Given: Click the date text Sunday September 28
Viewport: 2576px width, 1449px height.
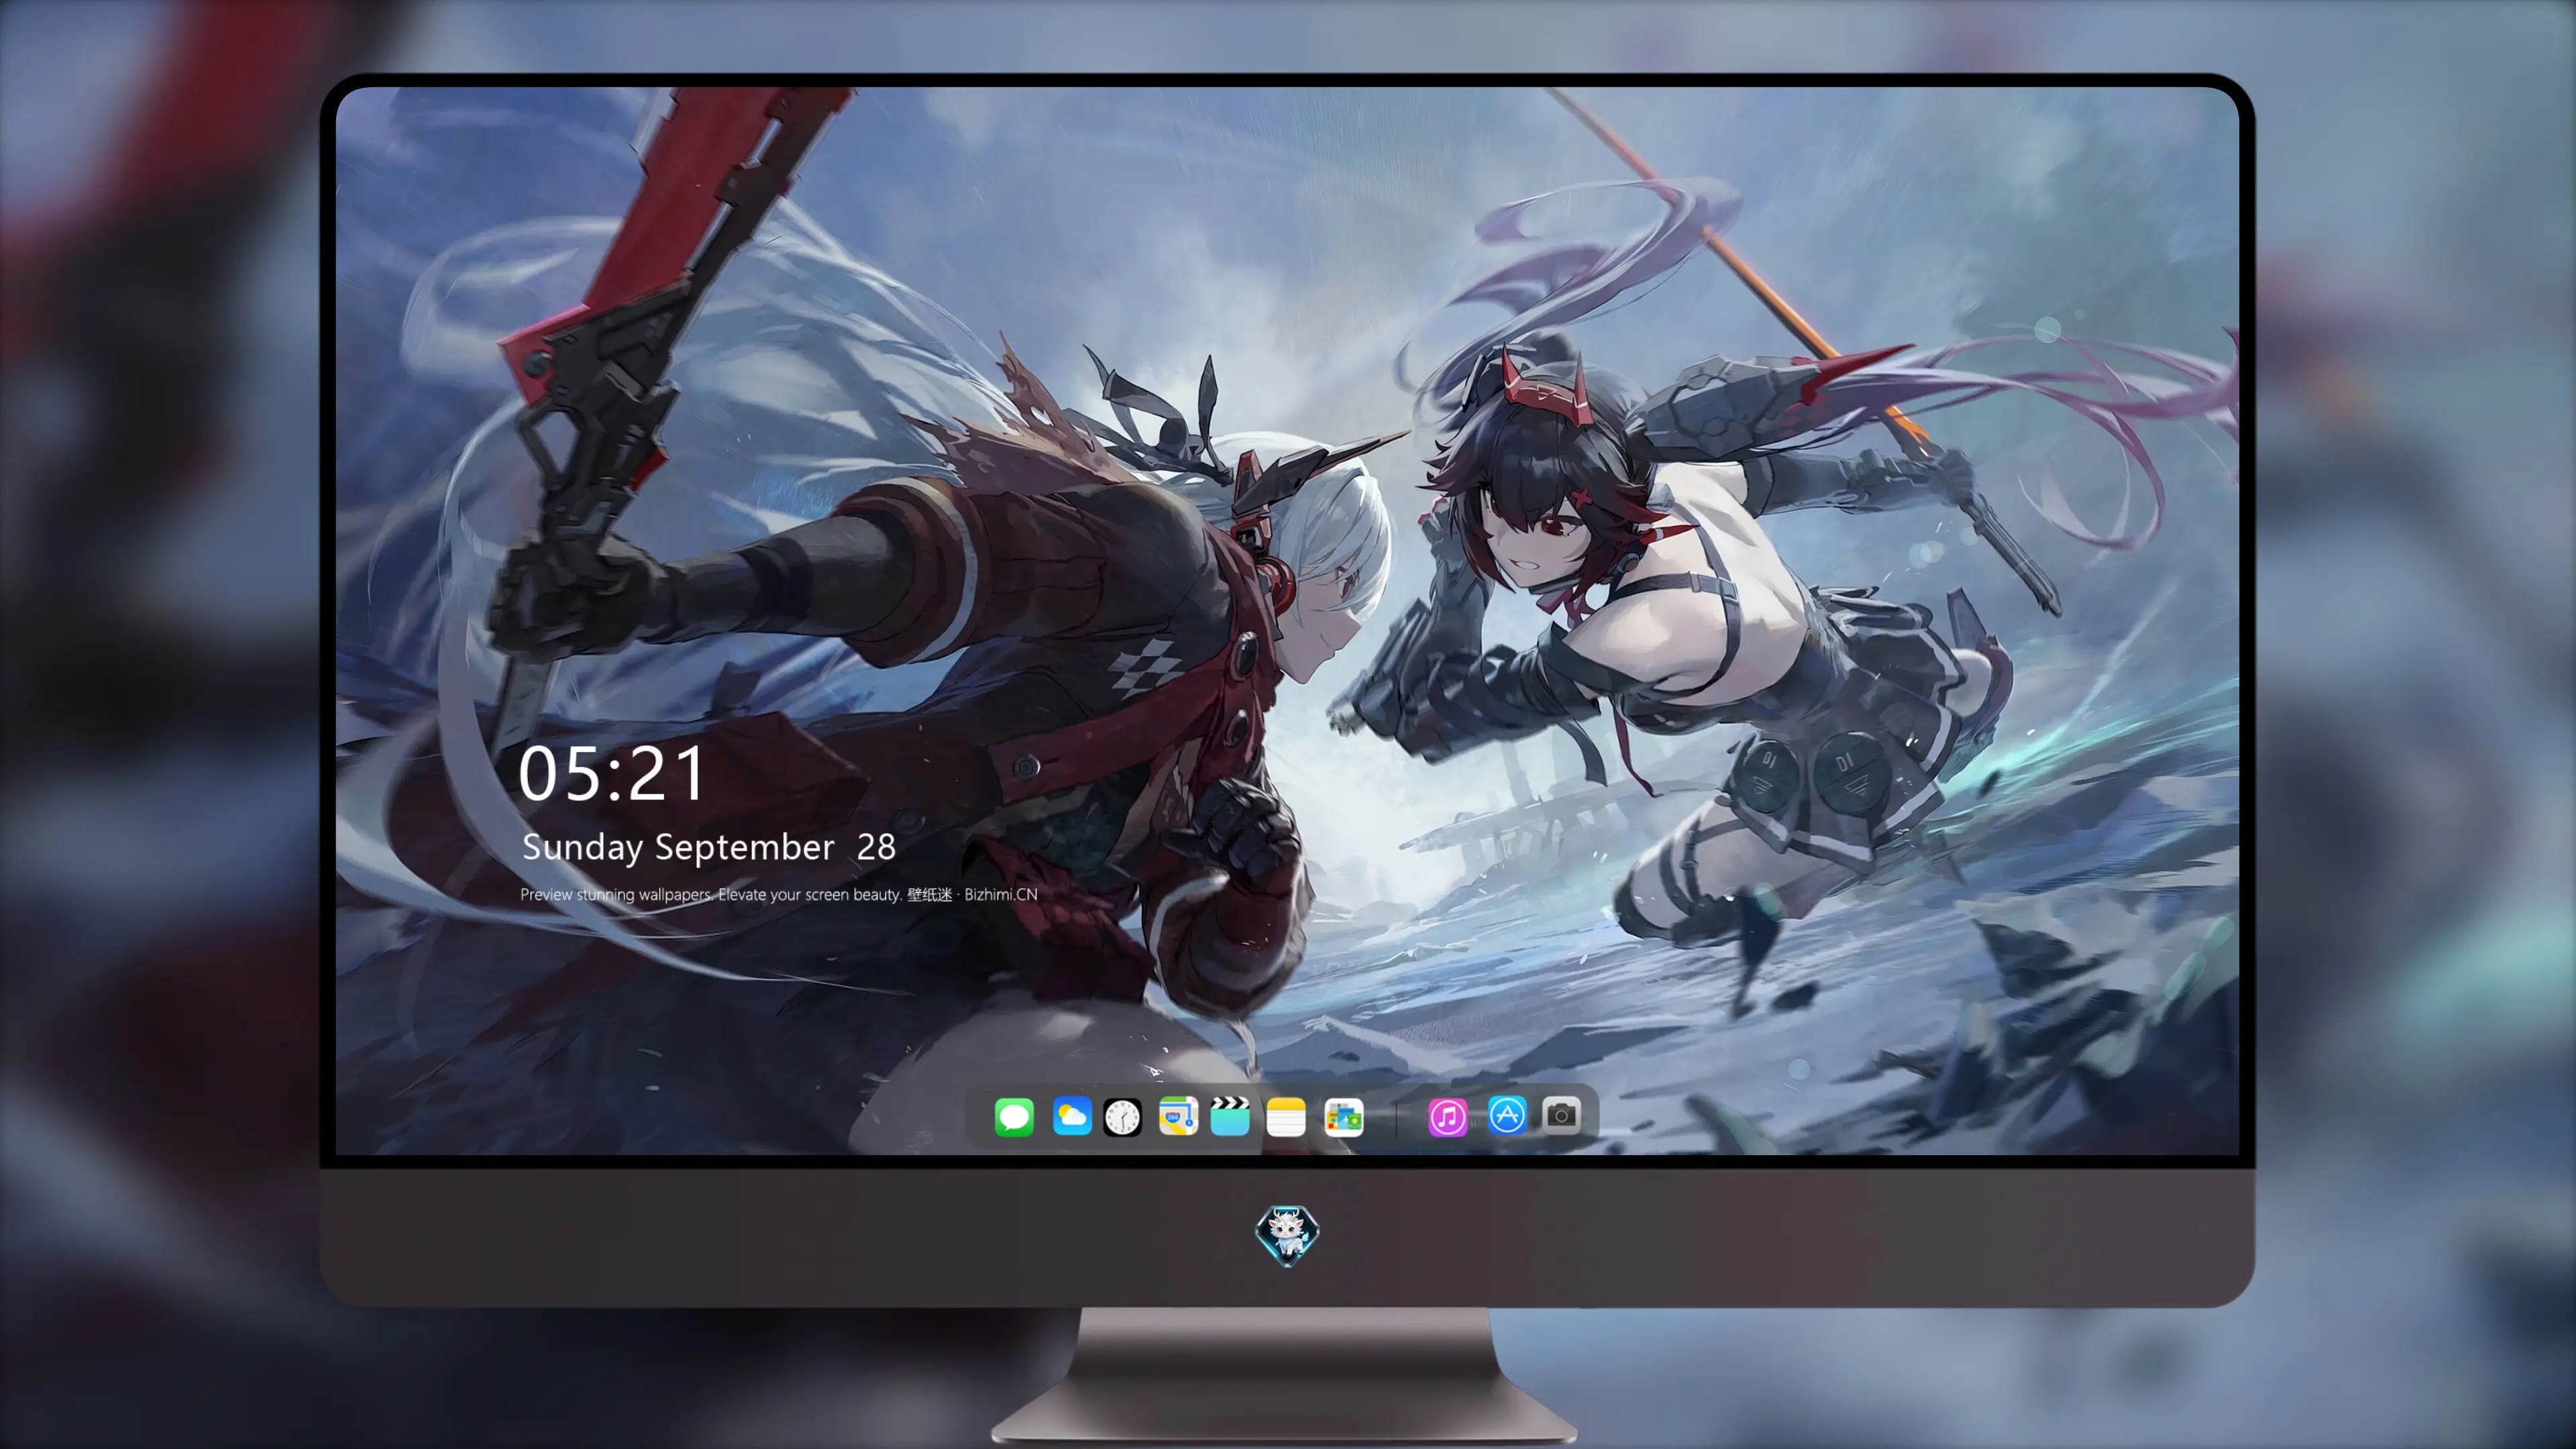Looking at the screenshot, I should (708, 847).
